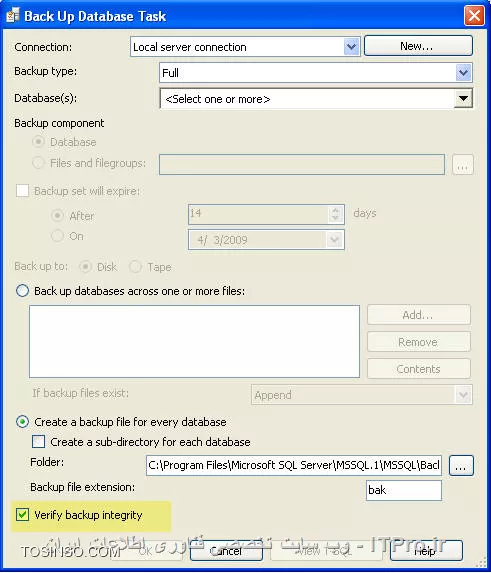Choose Back up databases across files radio
Viewport: 491px width, 573px height.
22,291
